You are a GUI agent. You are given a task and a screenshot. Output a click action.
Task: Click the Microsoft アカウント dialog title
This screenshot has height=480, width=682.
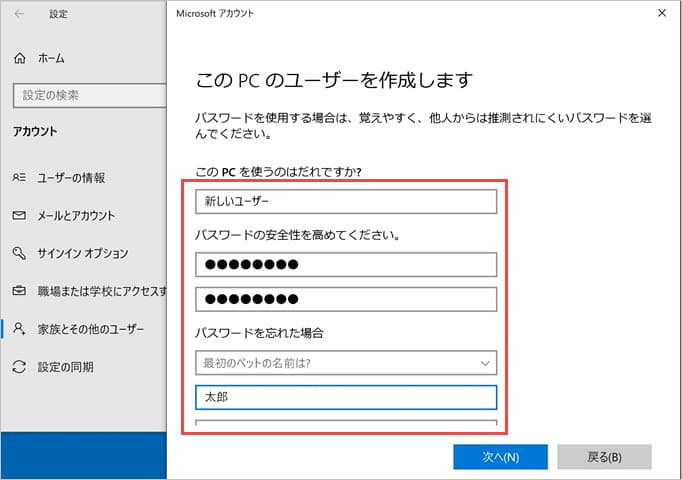pyautogui.click(x=215, y=13)
